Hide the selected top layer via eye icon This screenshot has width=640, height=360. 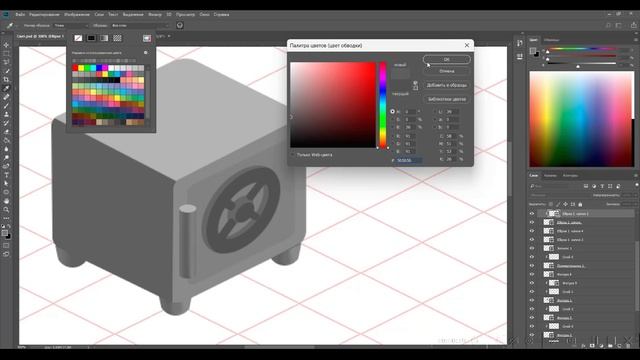[x=532, y=213]
